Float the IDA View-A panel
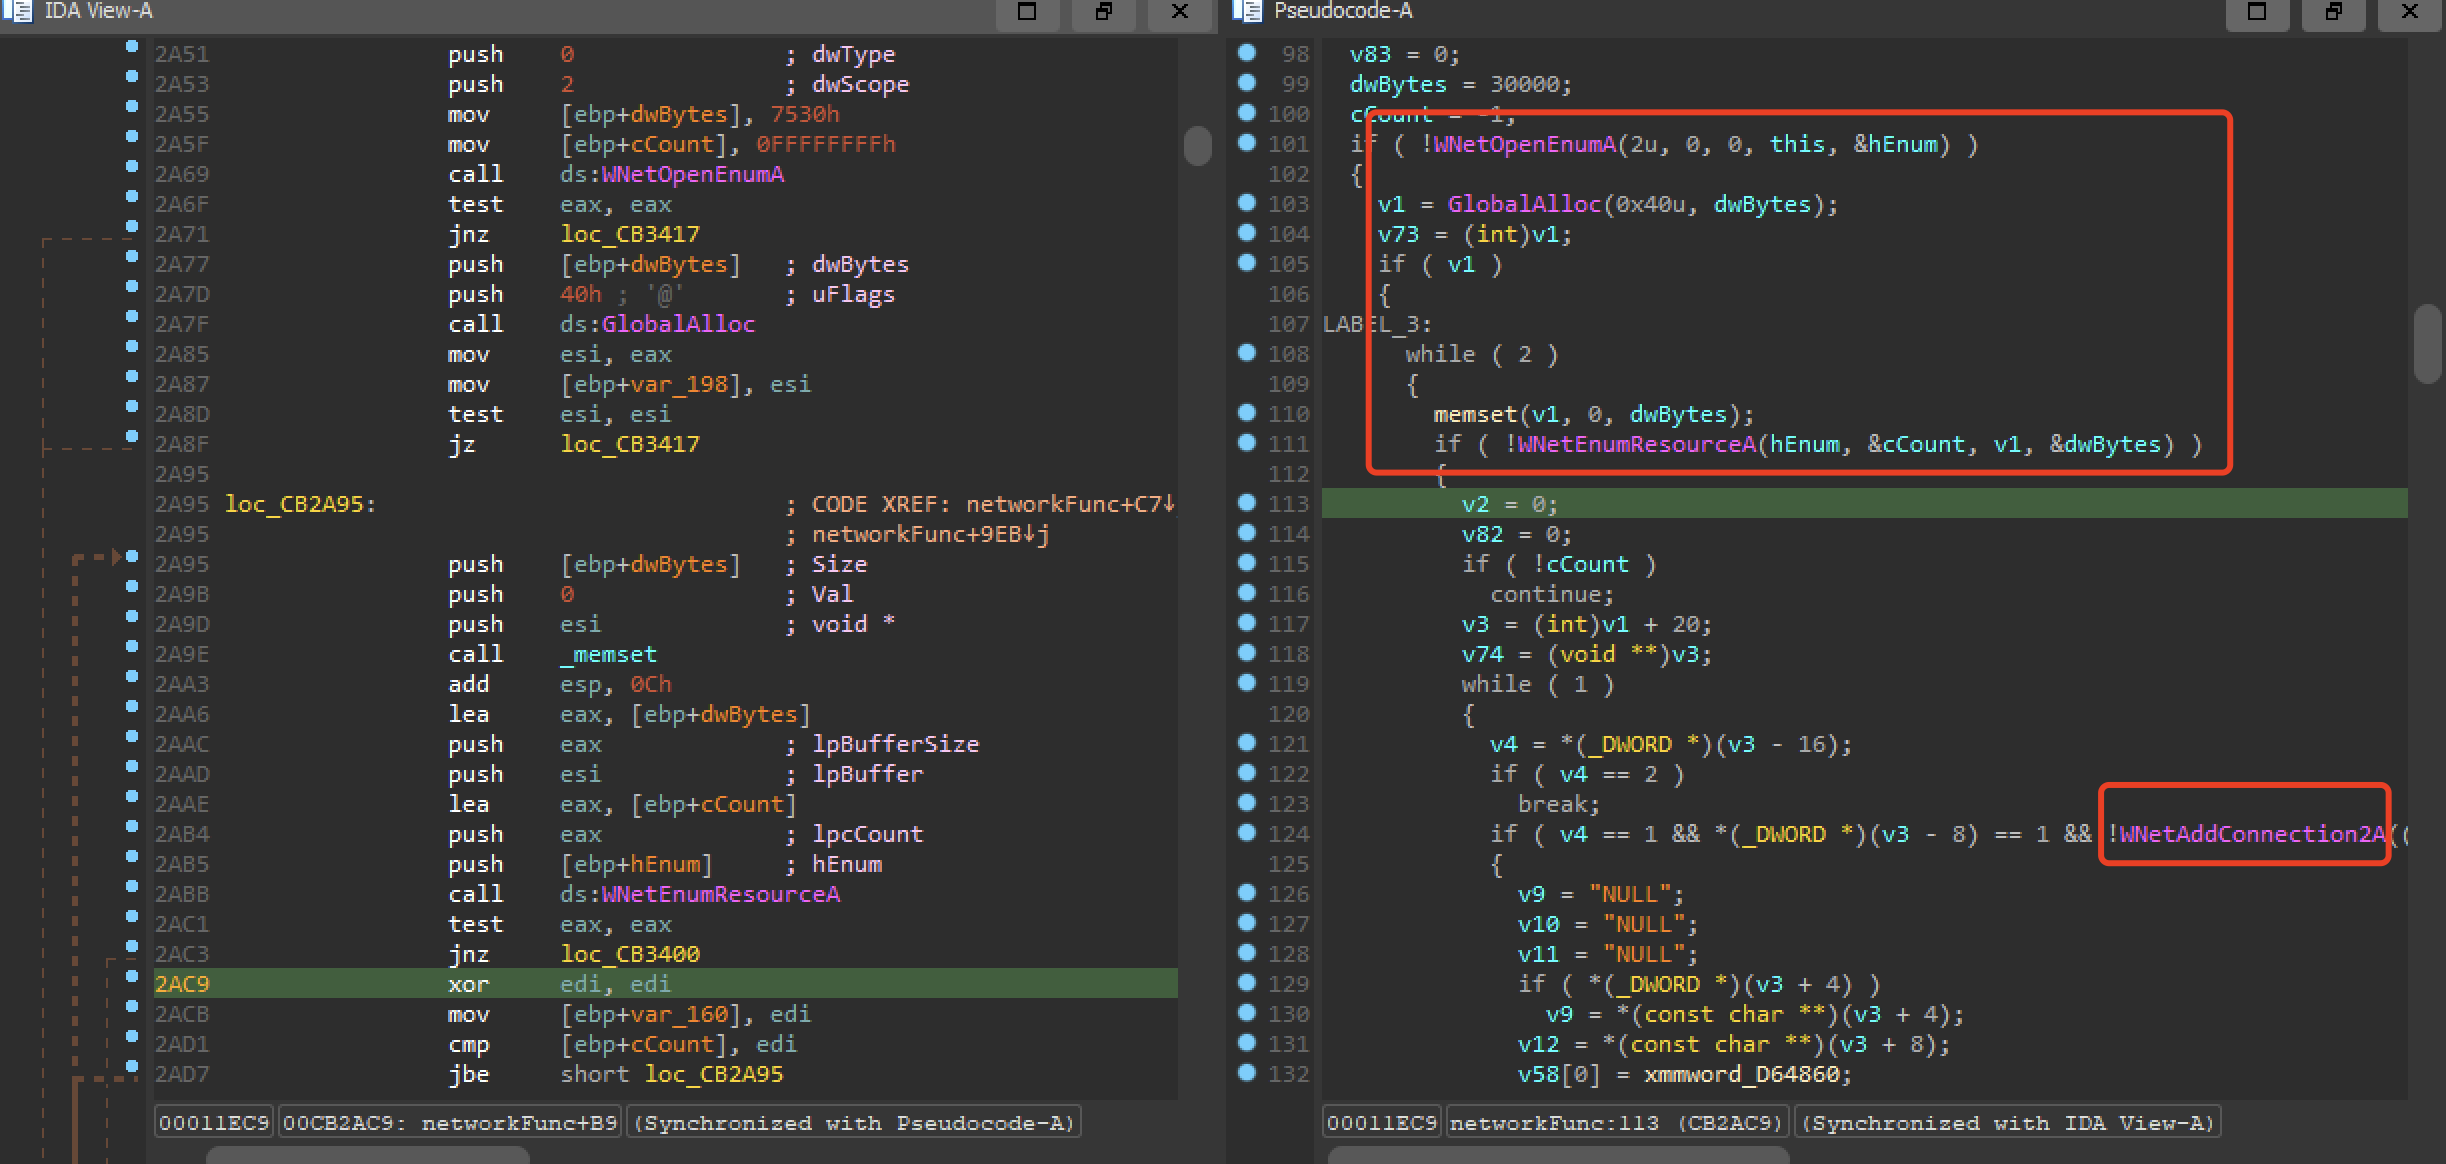The height and width of the screenshot is (1164, 2446). click(1103, 12)
